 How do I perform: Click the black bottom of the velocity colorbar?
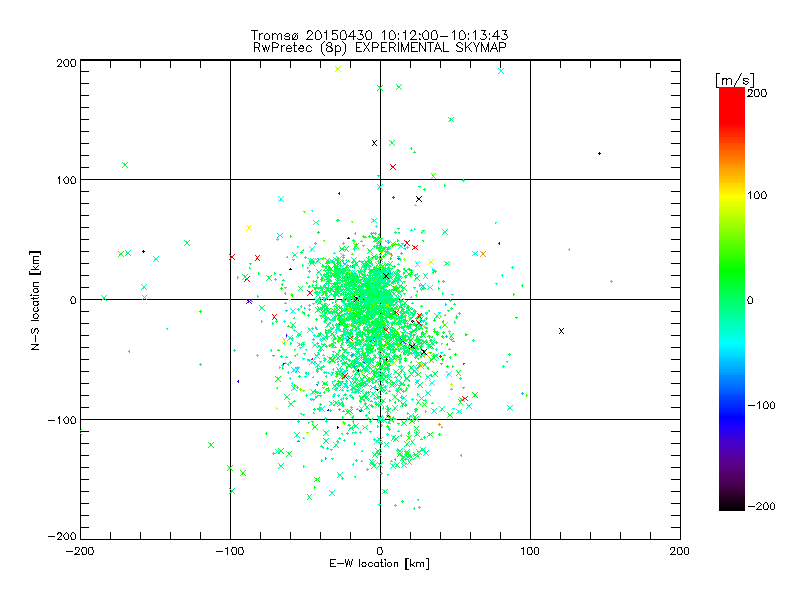coord(732,503)
